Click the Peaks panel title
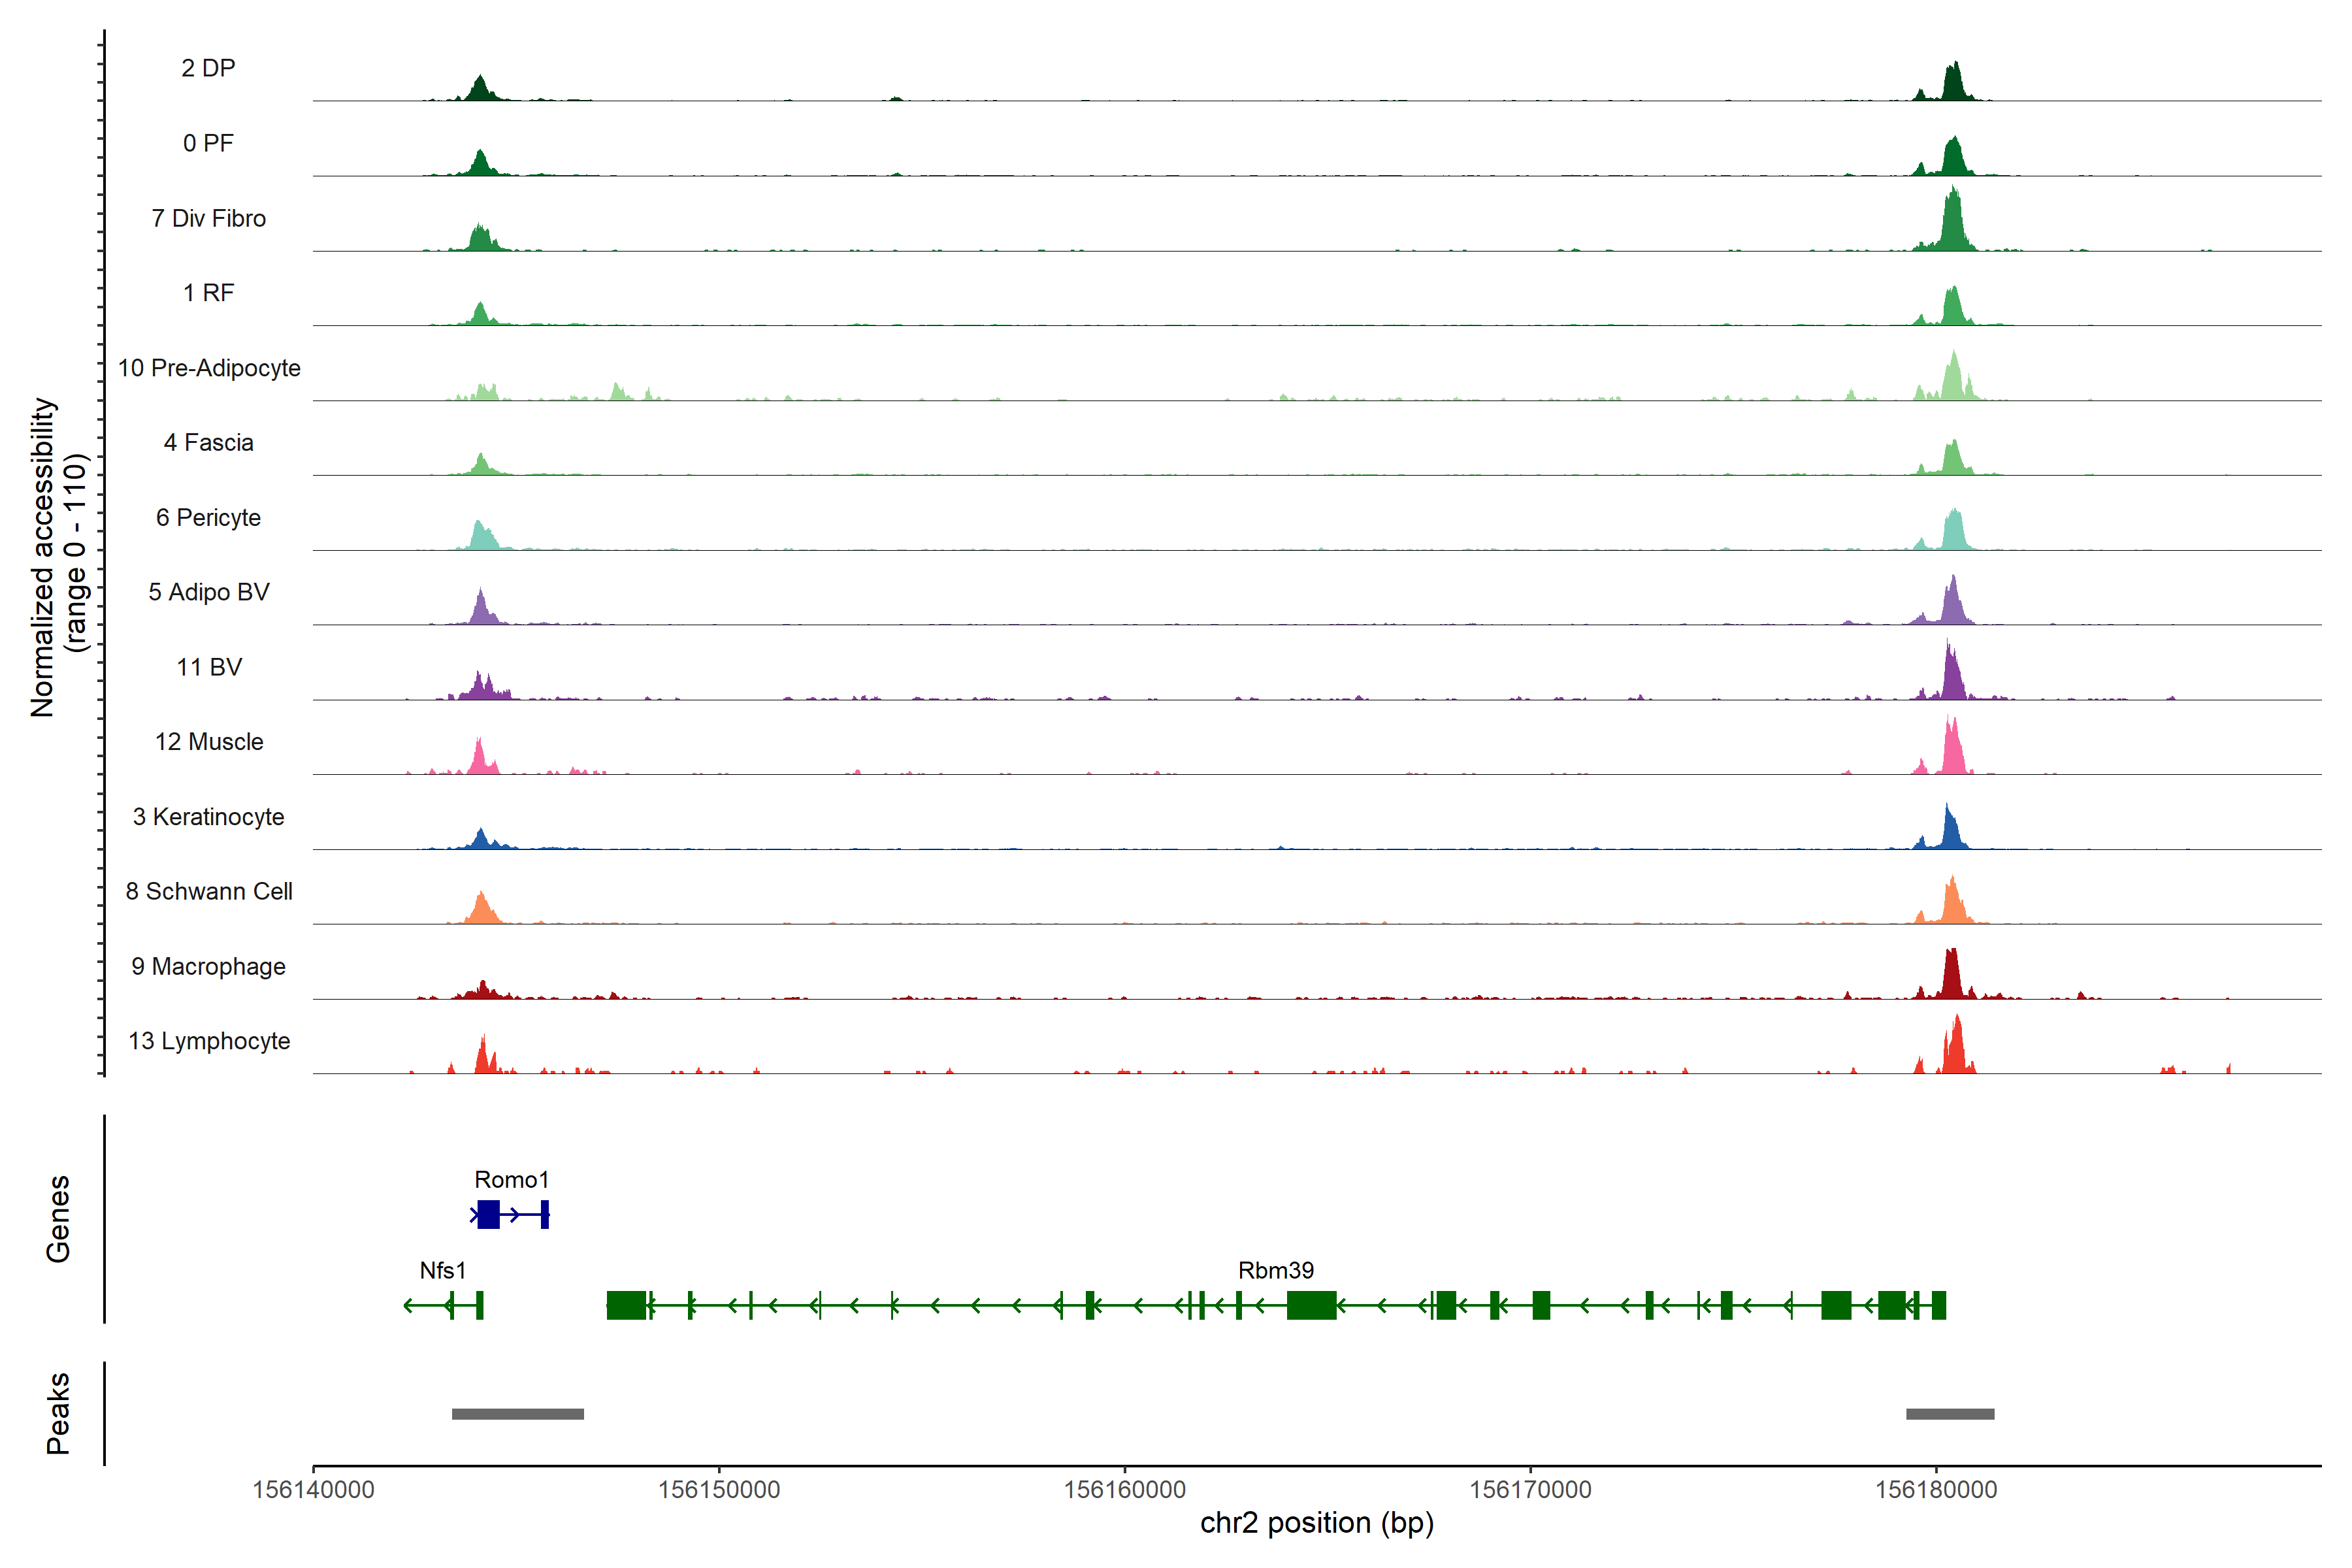2352x1568 pixels. click(x=58, y=1412)
